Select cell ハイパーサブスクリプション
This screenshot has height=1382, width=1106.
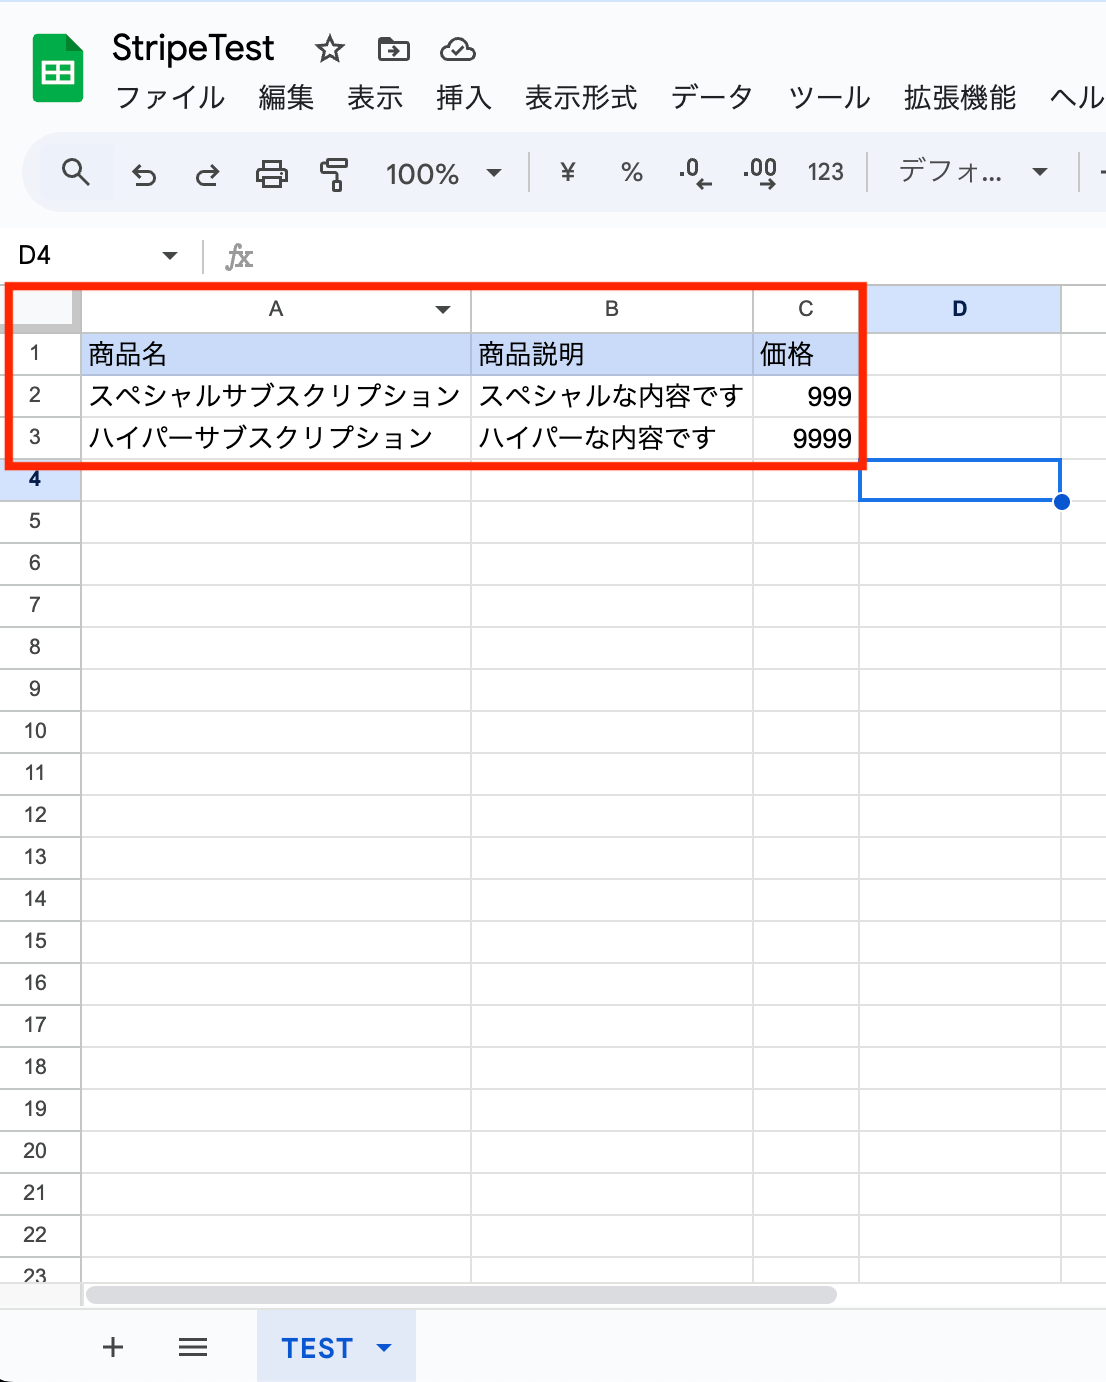[x=276, y=438]
